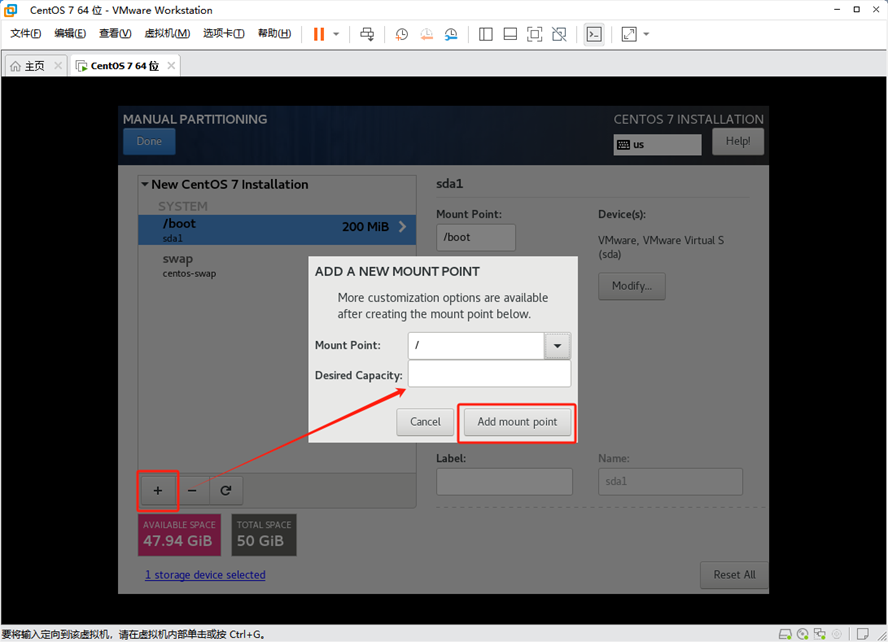
Task: Click the hard disk status icon
Action: tap(785, 634)
